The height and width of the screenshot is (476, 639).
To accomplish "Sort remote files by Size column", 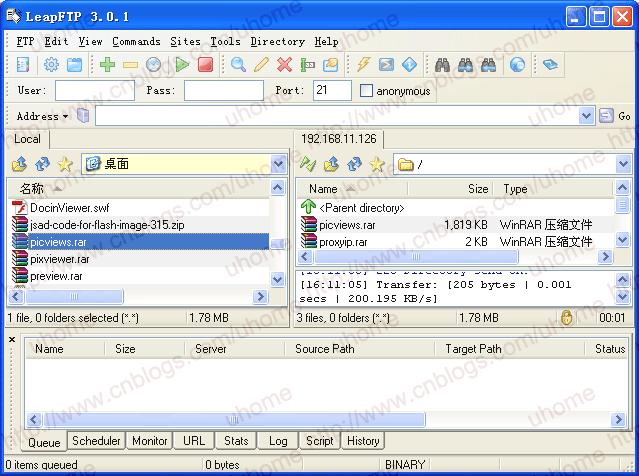I will [450, 189].
